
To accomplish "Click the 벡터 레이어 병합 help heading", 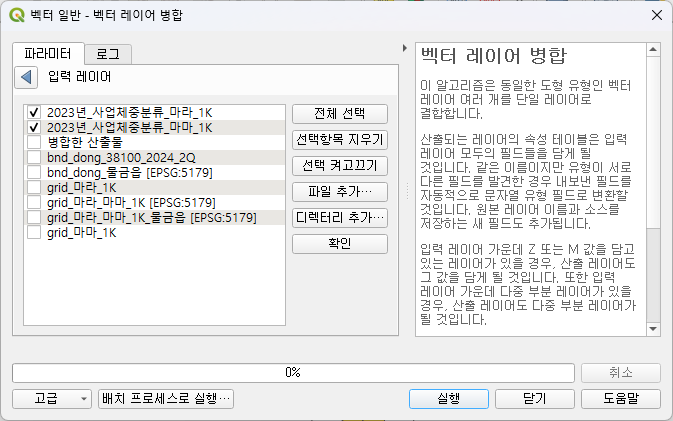I will tap(494, 56).
